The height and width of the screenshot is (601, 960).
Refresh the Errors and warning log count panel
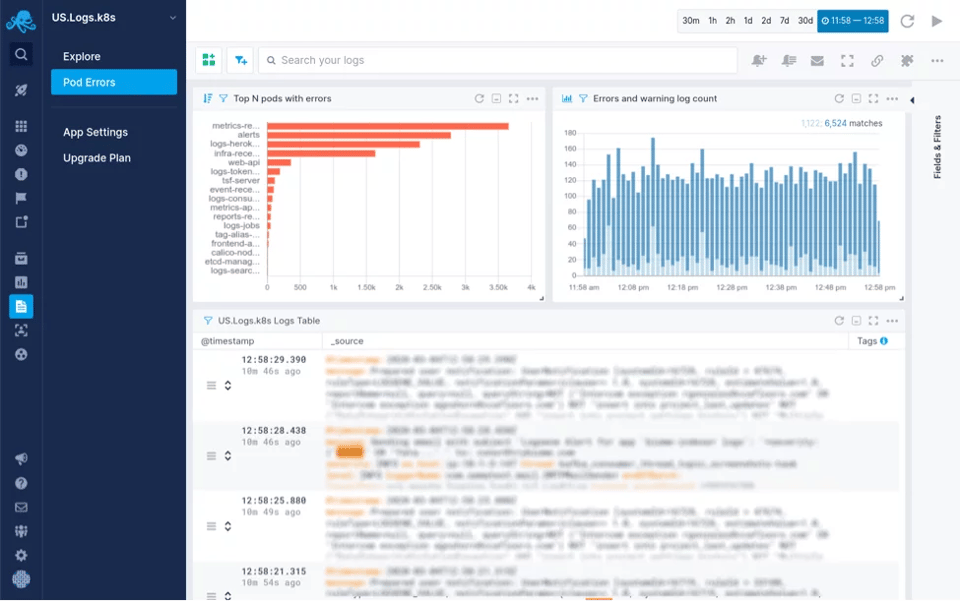click(839, 99)
